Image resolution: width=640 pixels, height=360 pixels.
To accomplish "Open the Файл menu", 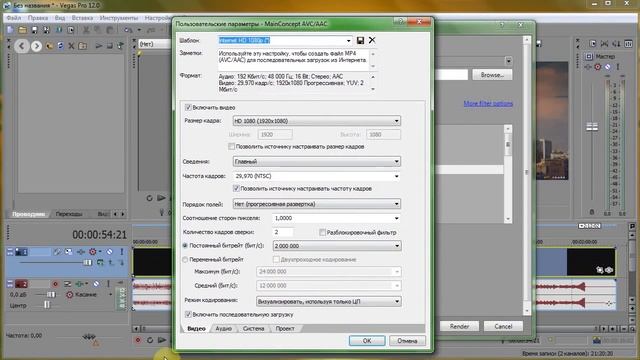I will [13, 18].
